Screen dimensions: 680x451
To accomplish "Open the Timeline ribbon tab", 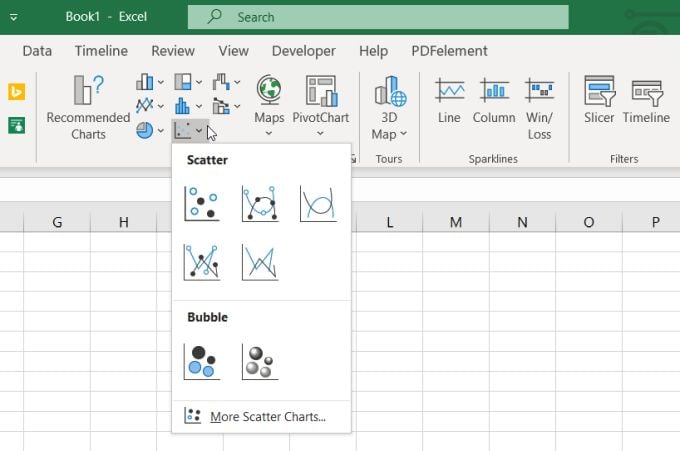I will point(101,51).
